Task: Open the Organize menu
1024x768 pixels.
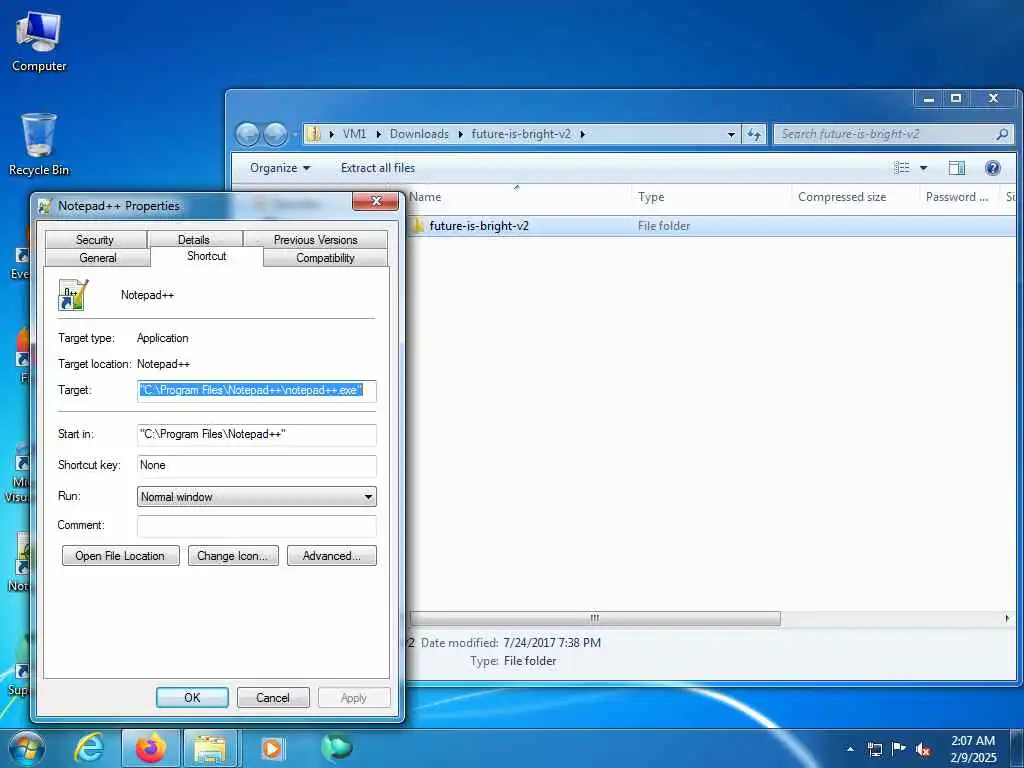Action: [x=280, y=168]
